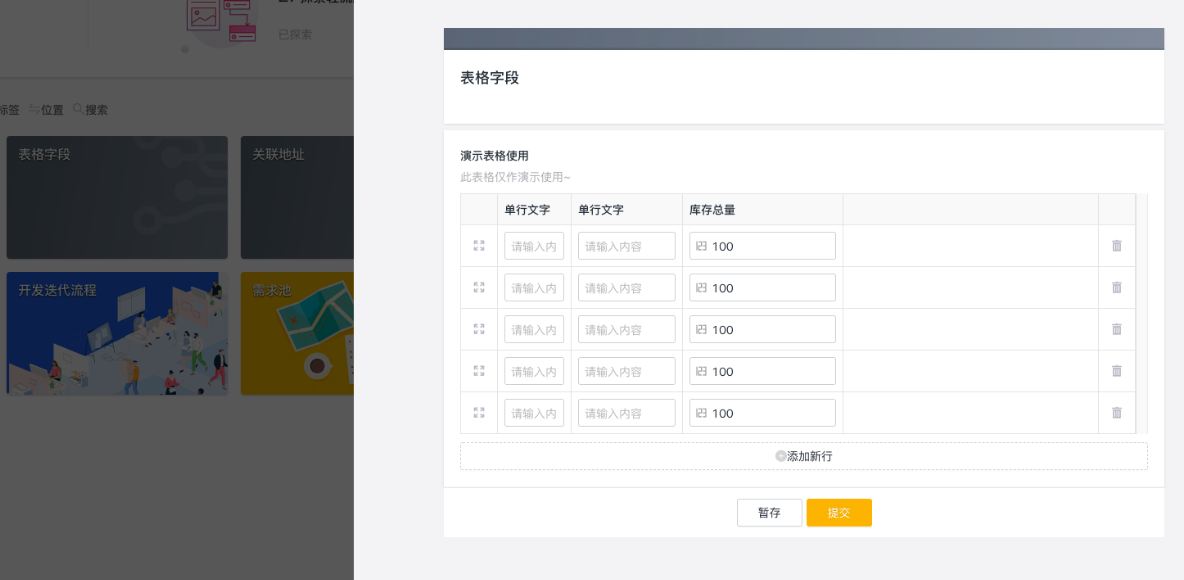Viewport: 1184px width, 580px height.
Task: Open the 开发迭代流程 card
Action: point(117,333)
